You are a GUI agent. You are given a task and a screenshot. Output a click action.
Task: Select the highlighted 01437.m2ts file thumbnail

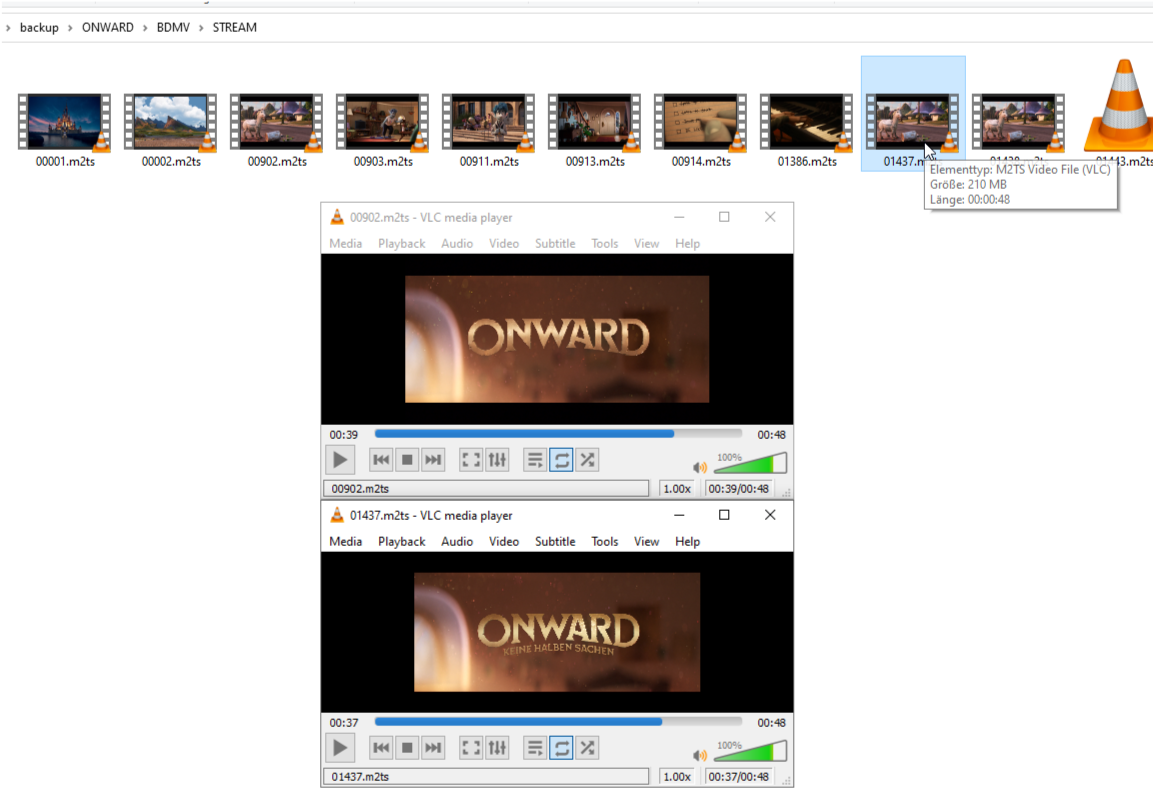point(913,122)
